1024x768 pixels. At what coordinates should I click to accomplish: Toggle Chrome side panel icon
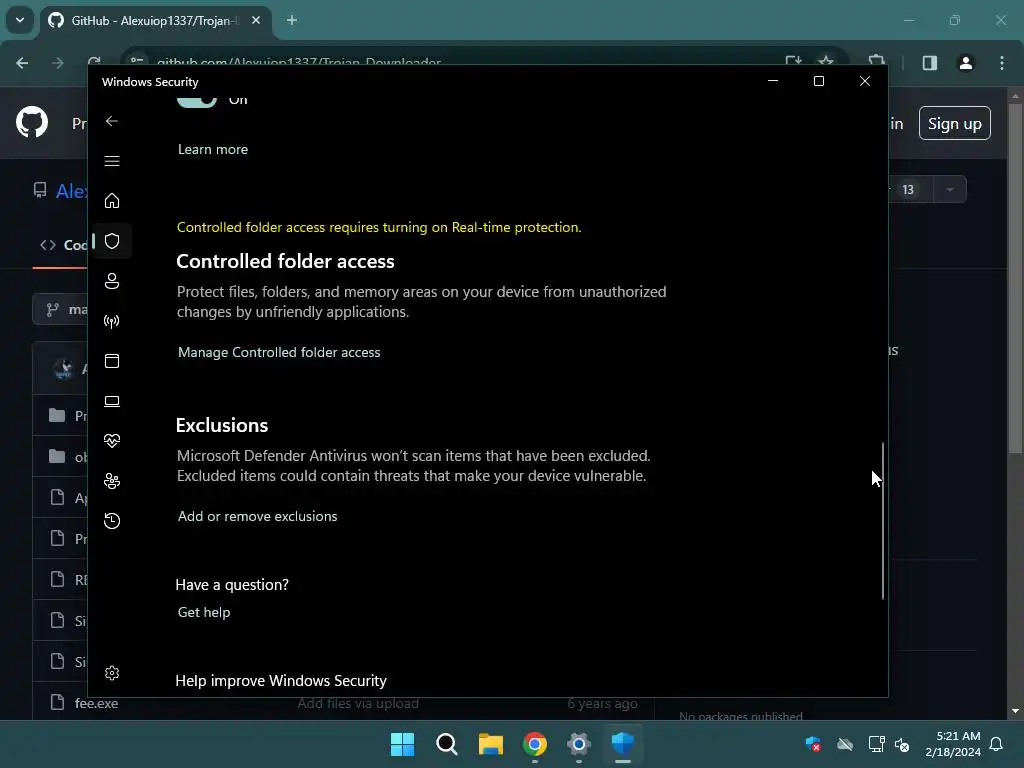pyautogui.click(x=930, y=63)
